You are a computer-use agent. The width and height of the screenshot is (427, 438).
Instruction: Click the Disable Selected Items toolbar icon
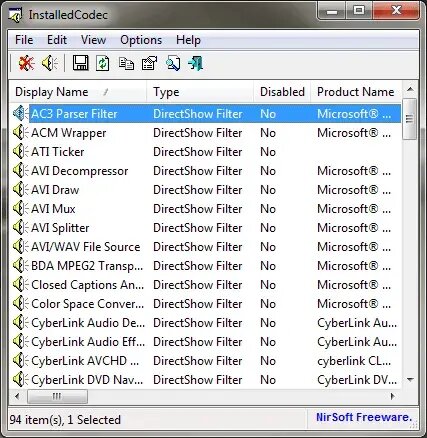[x=26, y=63]
